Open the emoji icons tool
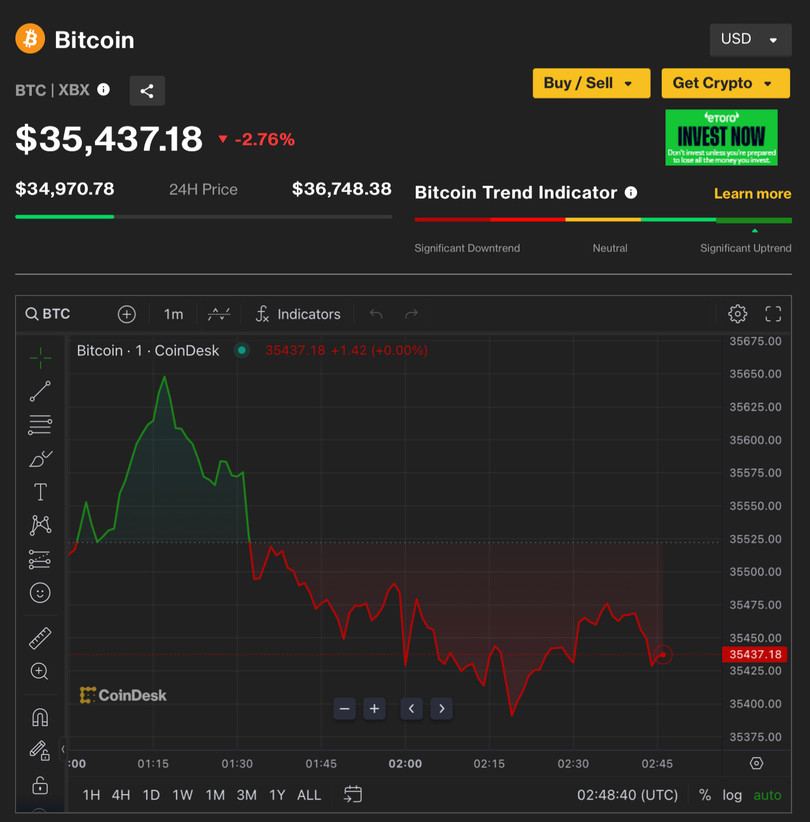810x822 pixels. [40, 593]
